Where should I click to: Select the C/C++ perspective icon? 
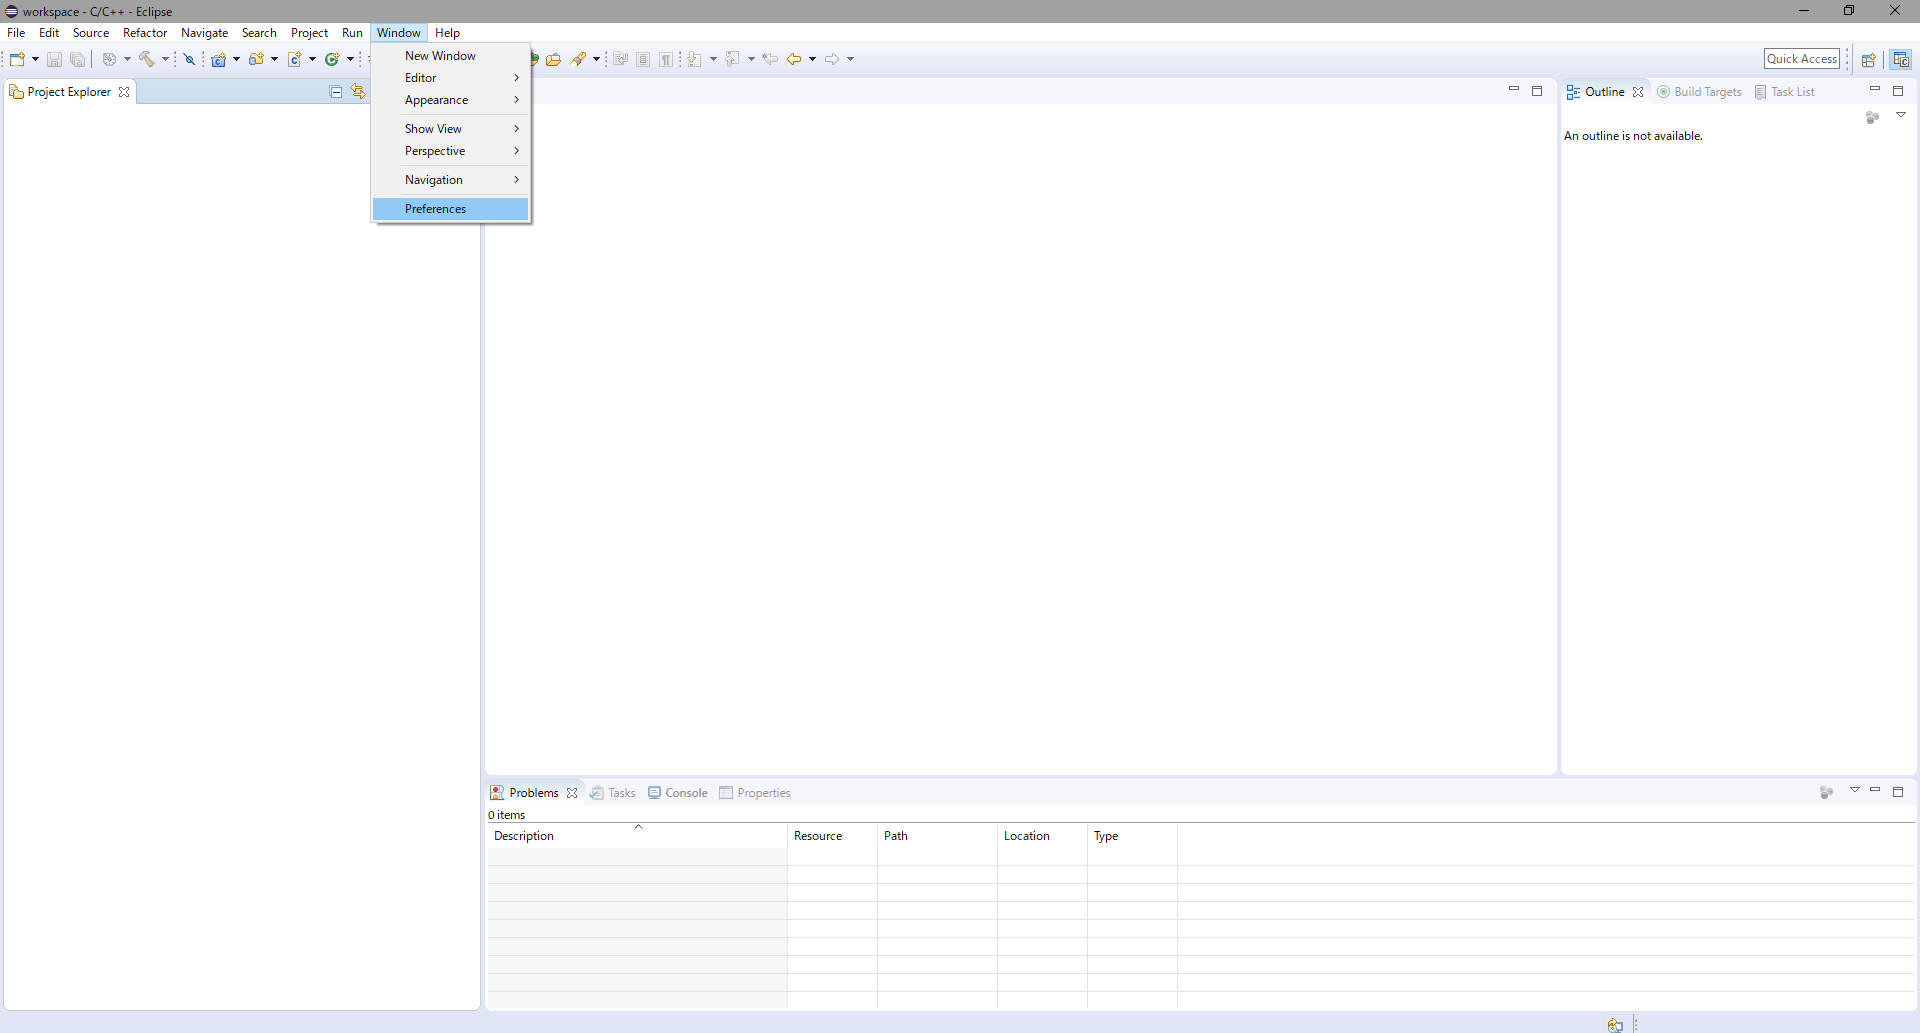pyautogui.click(x=1901, y=59)
